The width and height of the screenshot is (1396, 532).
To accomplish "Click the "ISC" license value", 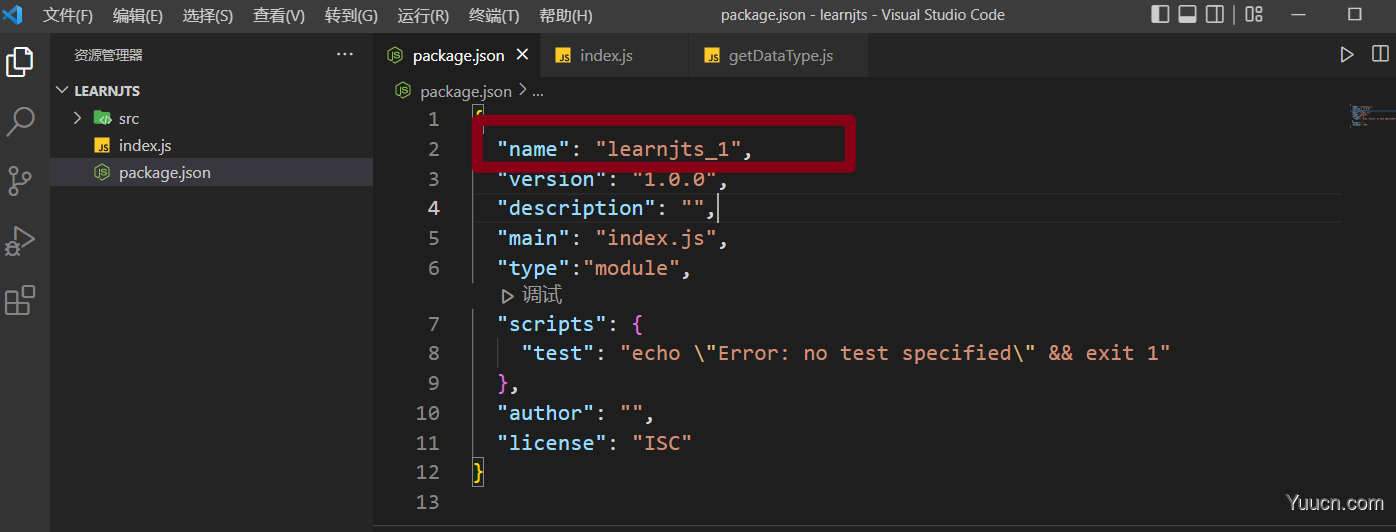I will pyautogui.click(x=663, y=442).
